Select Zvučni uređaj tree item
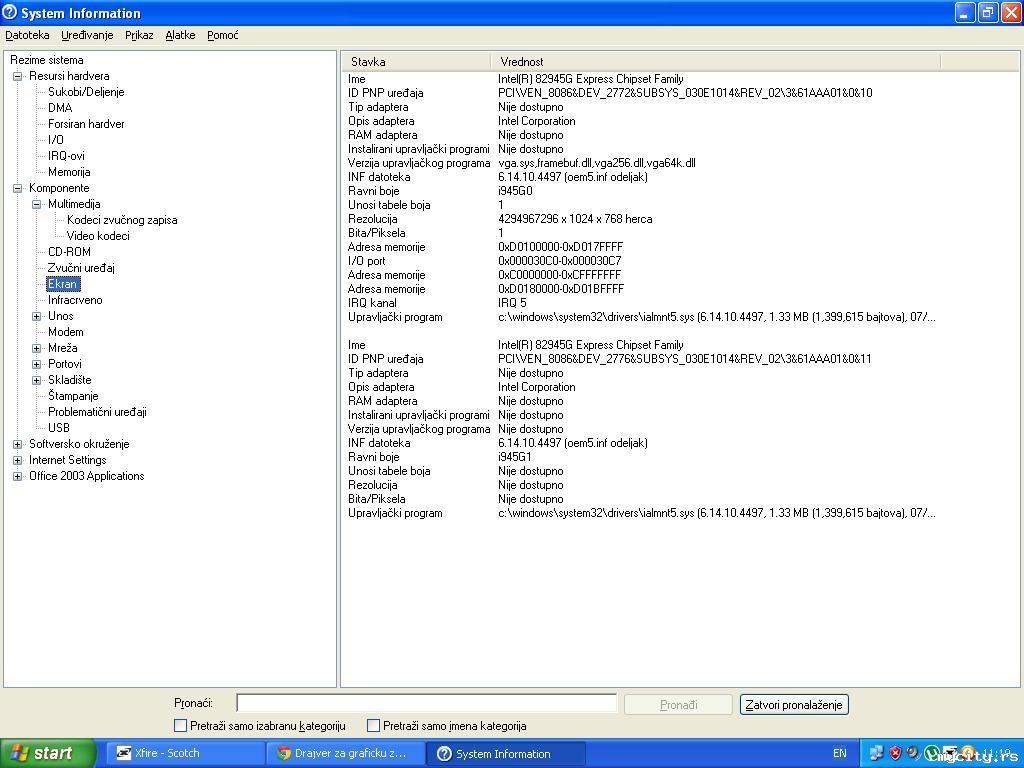The image size is (1024, 768). click(x=81, y=268)
